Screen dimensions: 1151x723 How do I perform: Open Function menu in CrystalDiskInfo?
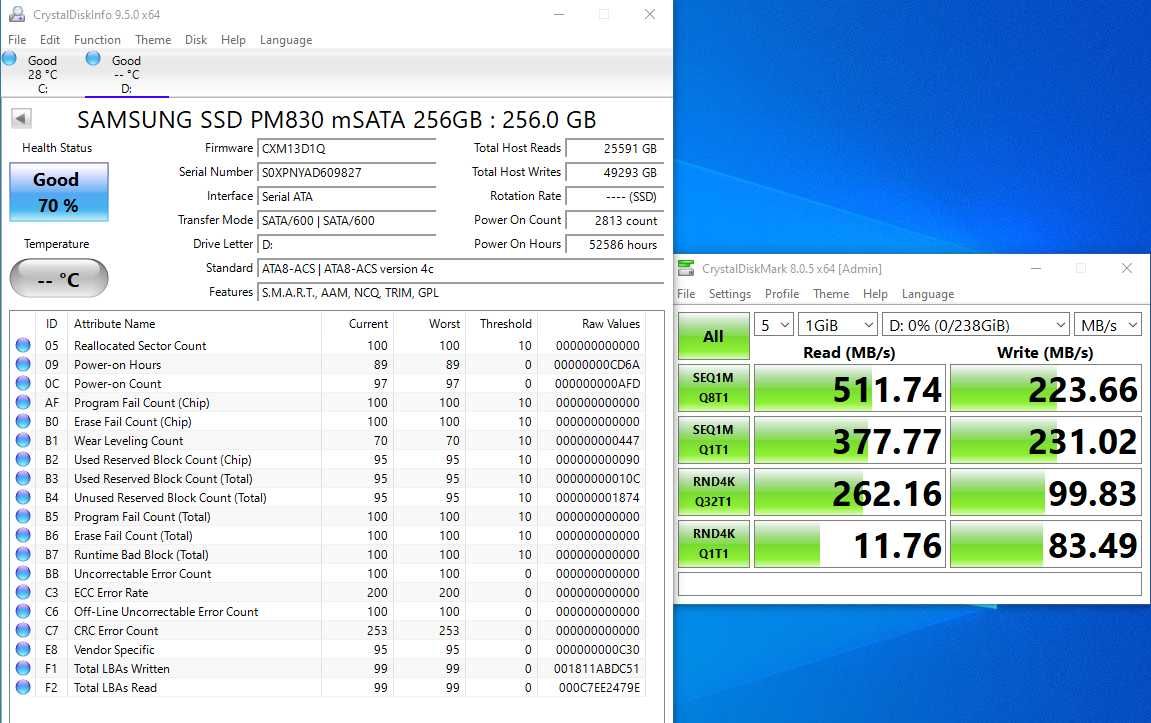point(97,40)
